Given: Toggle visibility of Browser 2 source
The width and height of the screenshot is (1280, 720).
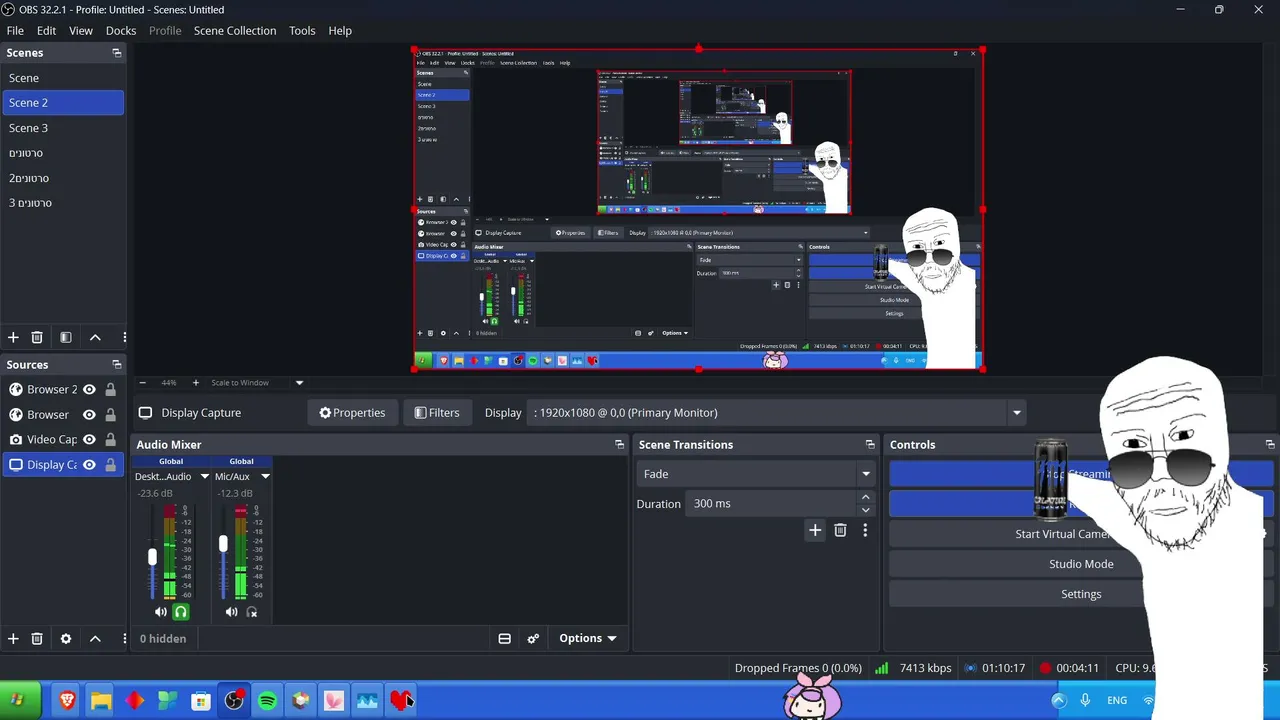Looking at the screenshot, I should 89,390.
